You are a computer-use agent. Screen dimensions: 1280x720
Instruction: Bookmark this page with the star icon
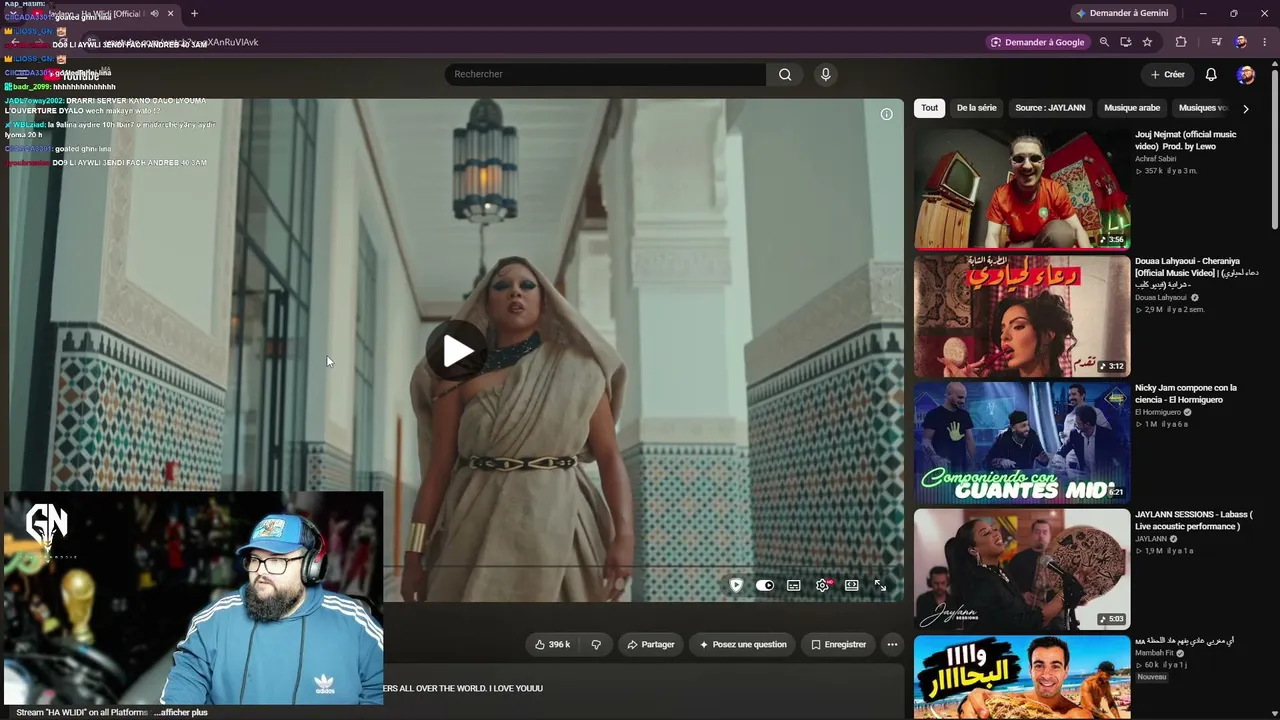point(1147,42)
